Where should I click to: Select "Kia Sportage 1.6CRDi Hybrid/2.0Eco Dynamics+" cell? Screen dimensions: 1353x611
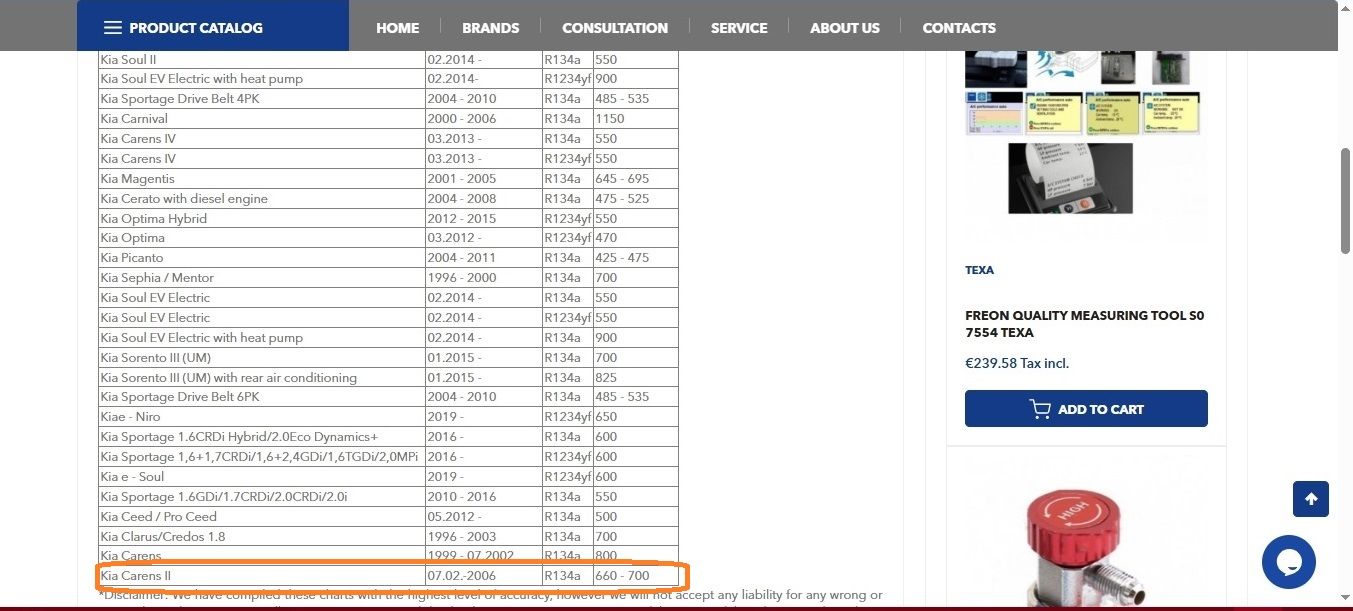262,437
